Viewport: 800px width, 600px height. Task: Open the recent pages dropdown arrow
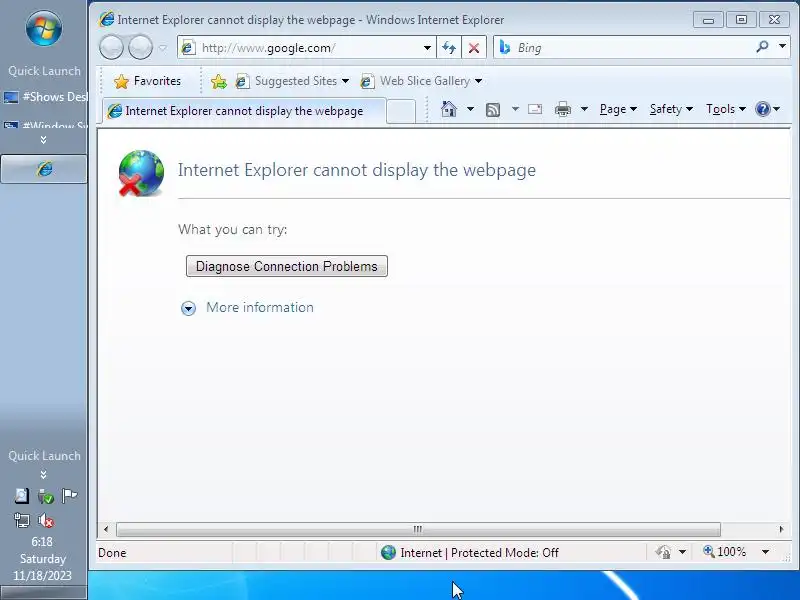click(x=163, y=48)
